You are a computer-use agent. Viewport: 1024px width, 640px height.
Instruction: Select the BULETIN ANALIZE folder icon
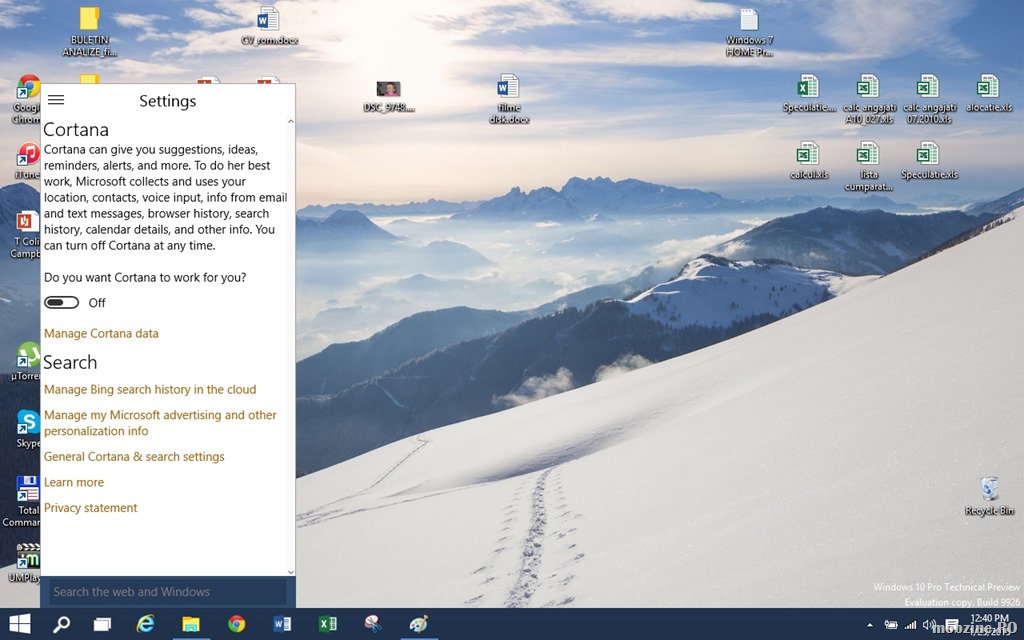pos(89,31)
